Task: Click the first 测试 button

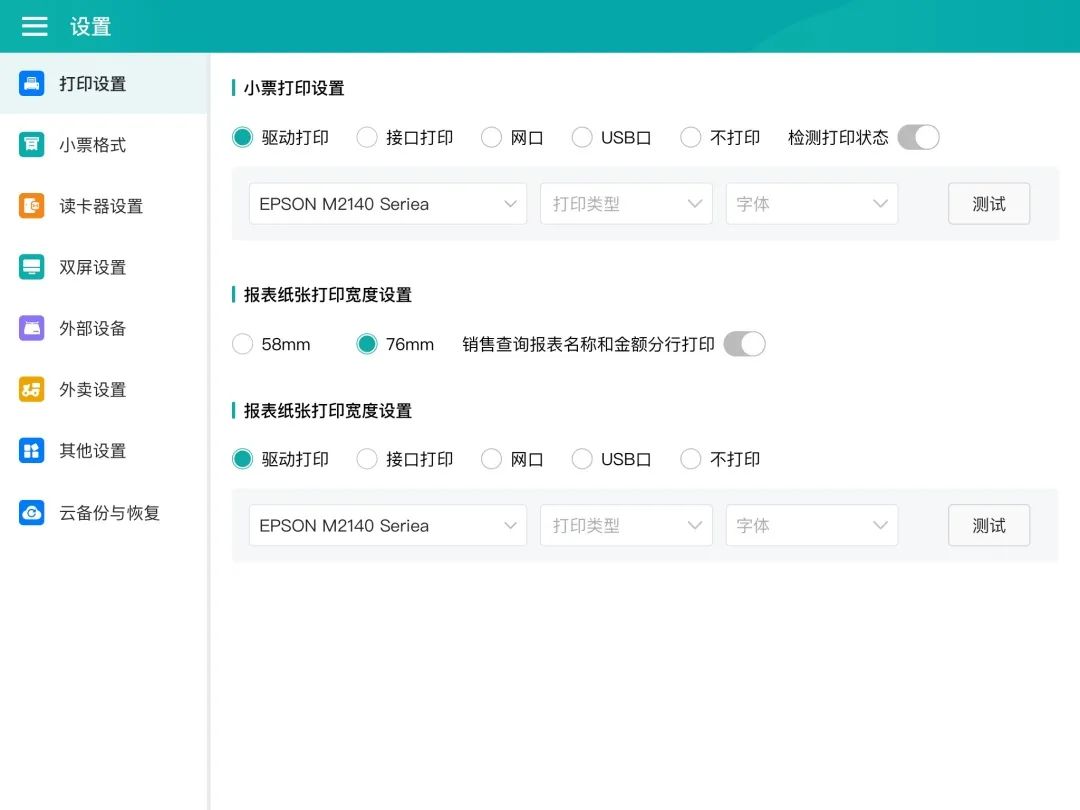Action: [988, 204]
